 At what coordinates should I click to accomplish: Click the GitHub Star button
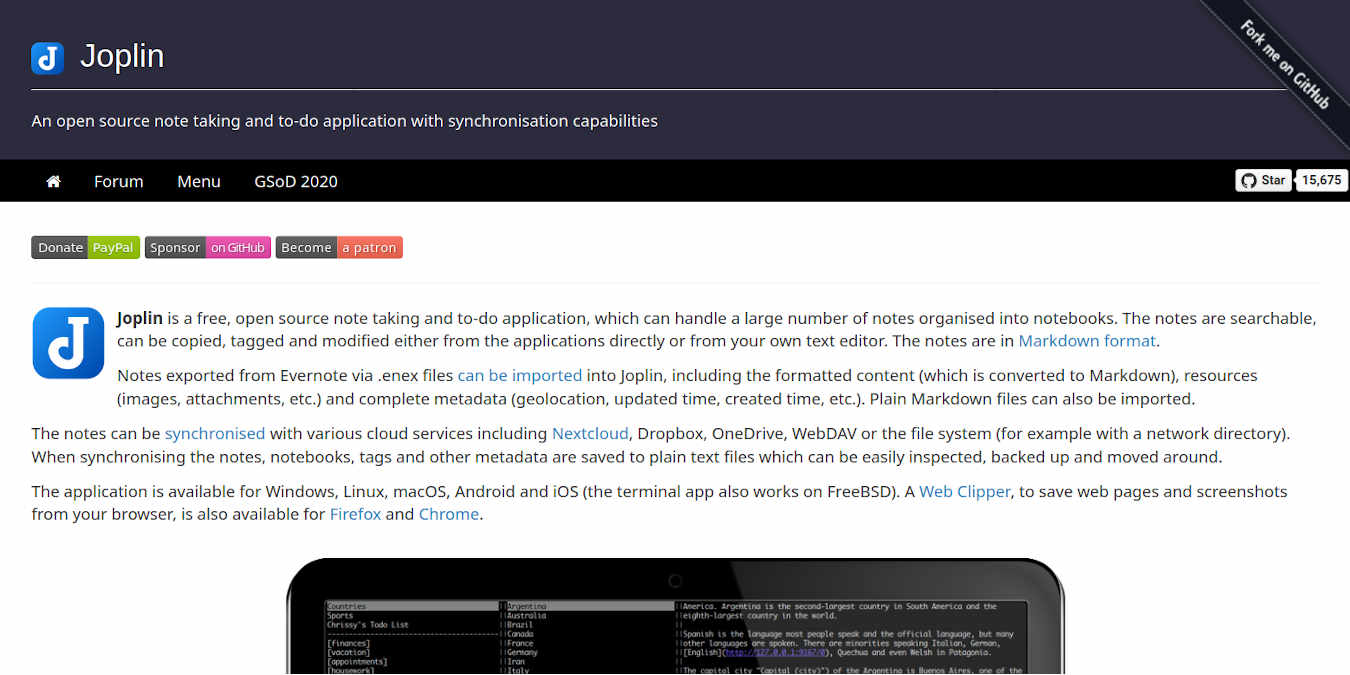point(1264,180)
